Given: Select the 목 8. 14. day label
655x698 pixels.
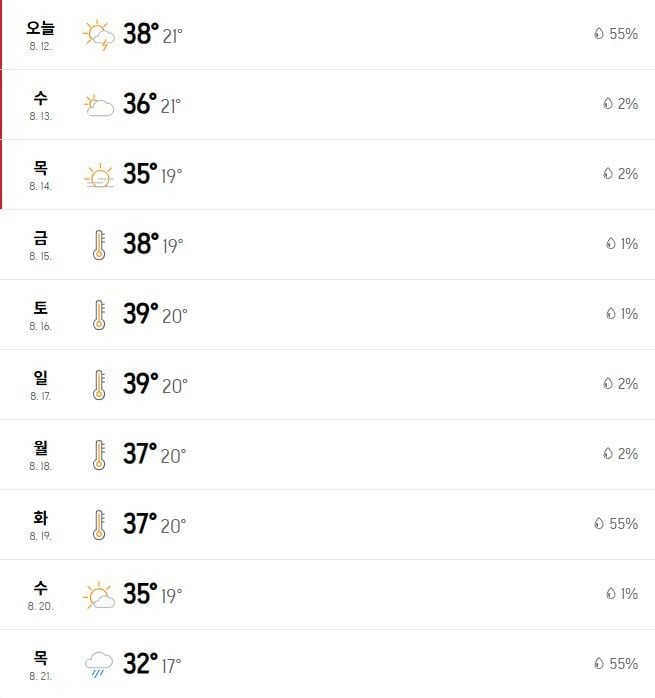Looking at the screenshot, I should pos(41,175).
